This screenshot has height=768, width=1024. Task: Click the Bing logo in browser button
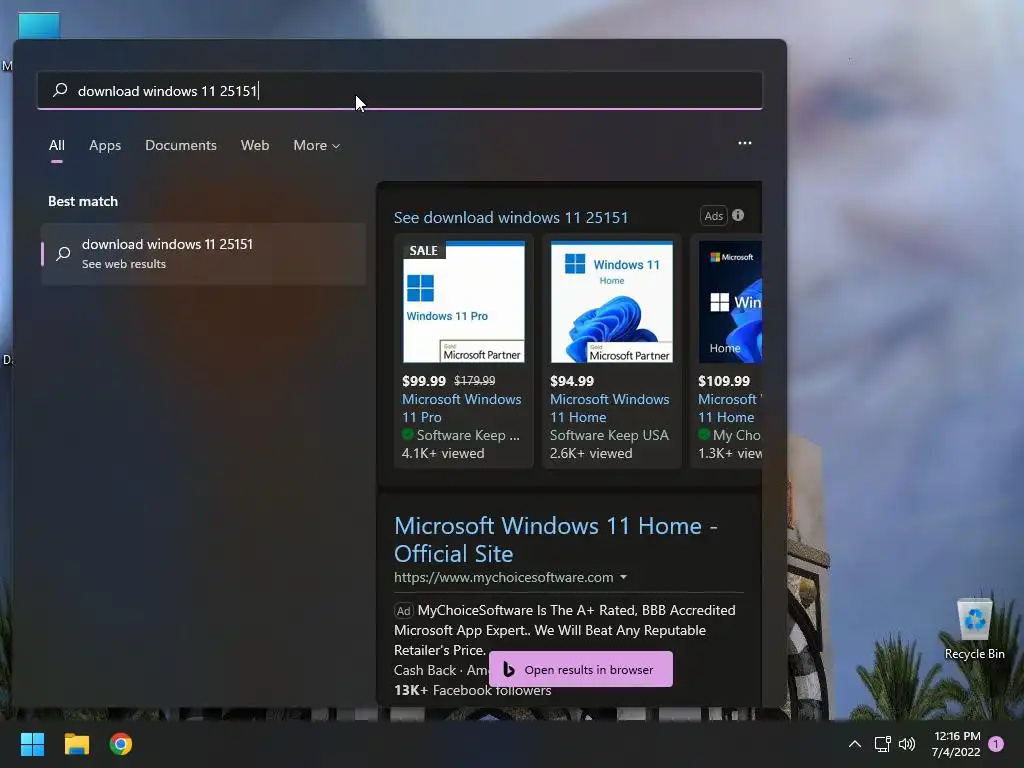point(509,669)
